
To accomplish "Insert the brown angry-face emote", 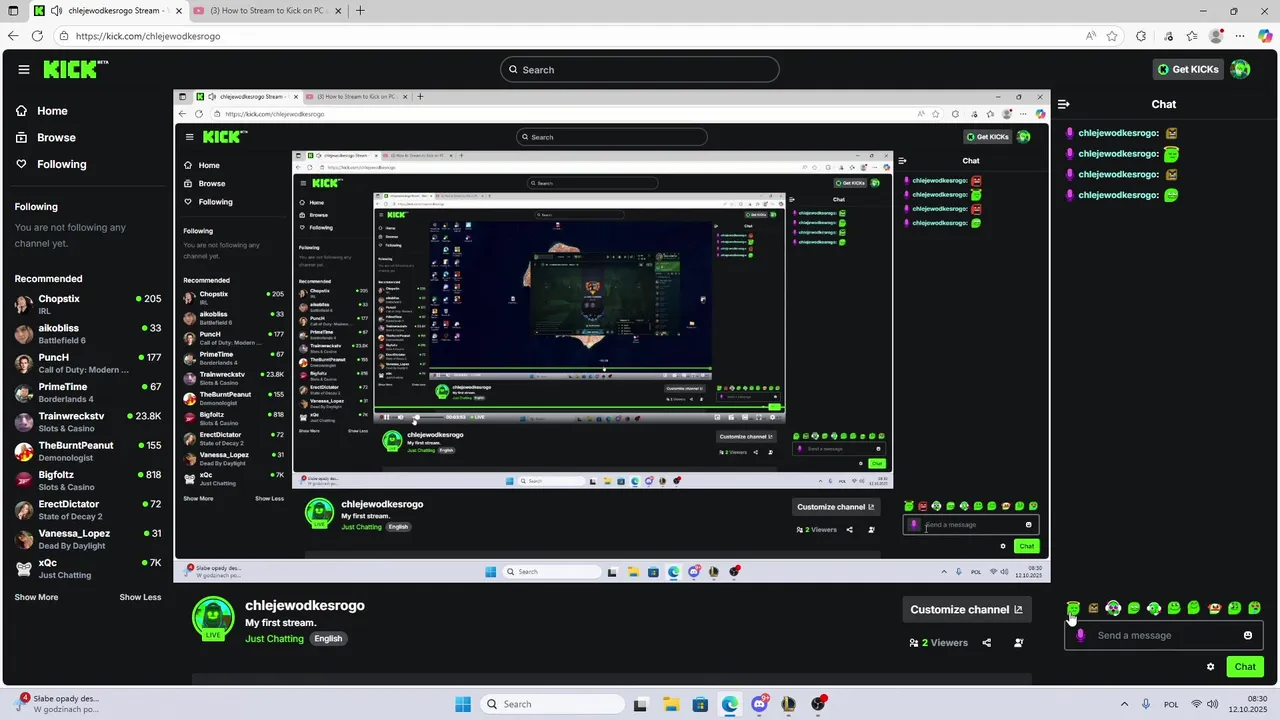I will click(1093, 608).
